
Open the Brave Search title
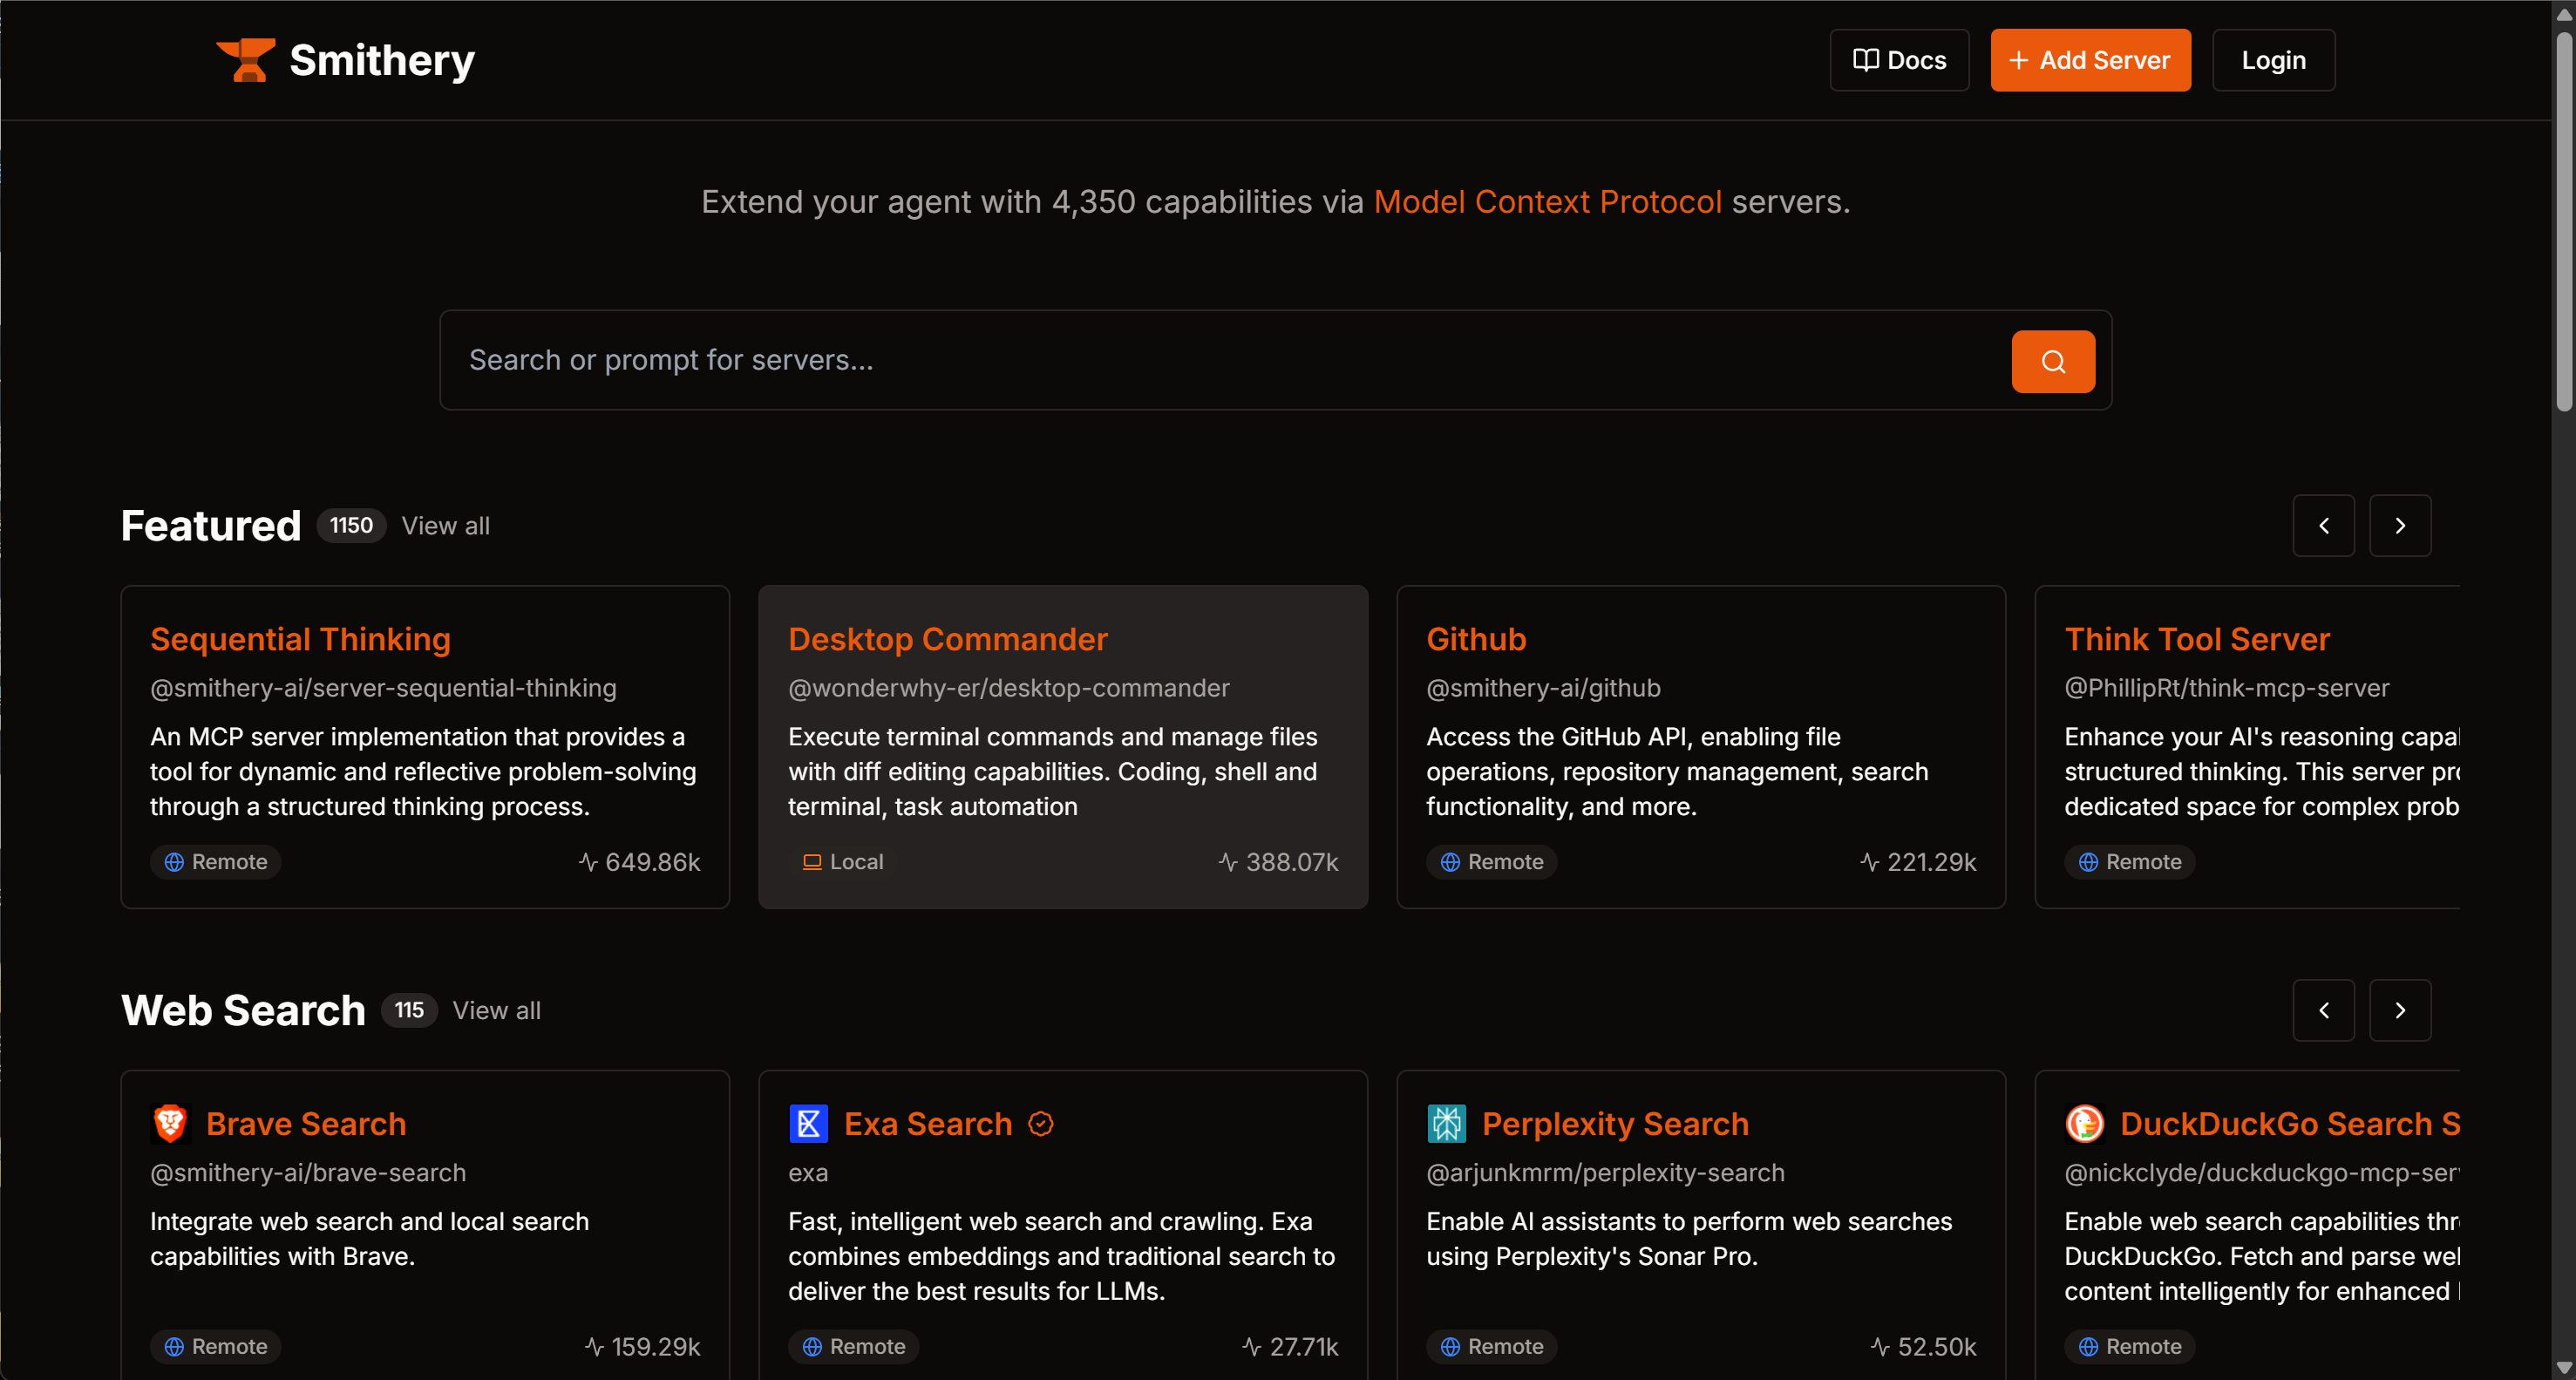(x=306, y=1124)
